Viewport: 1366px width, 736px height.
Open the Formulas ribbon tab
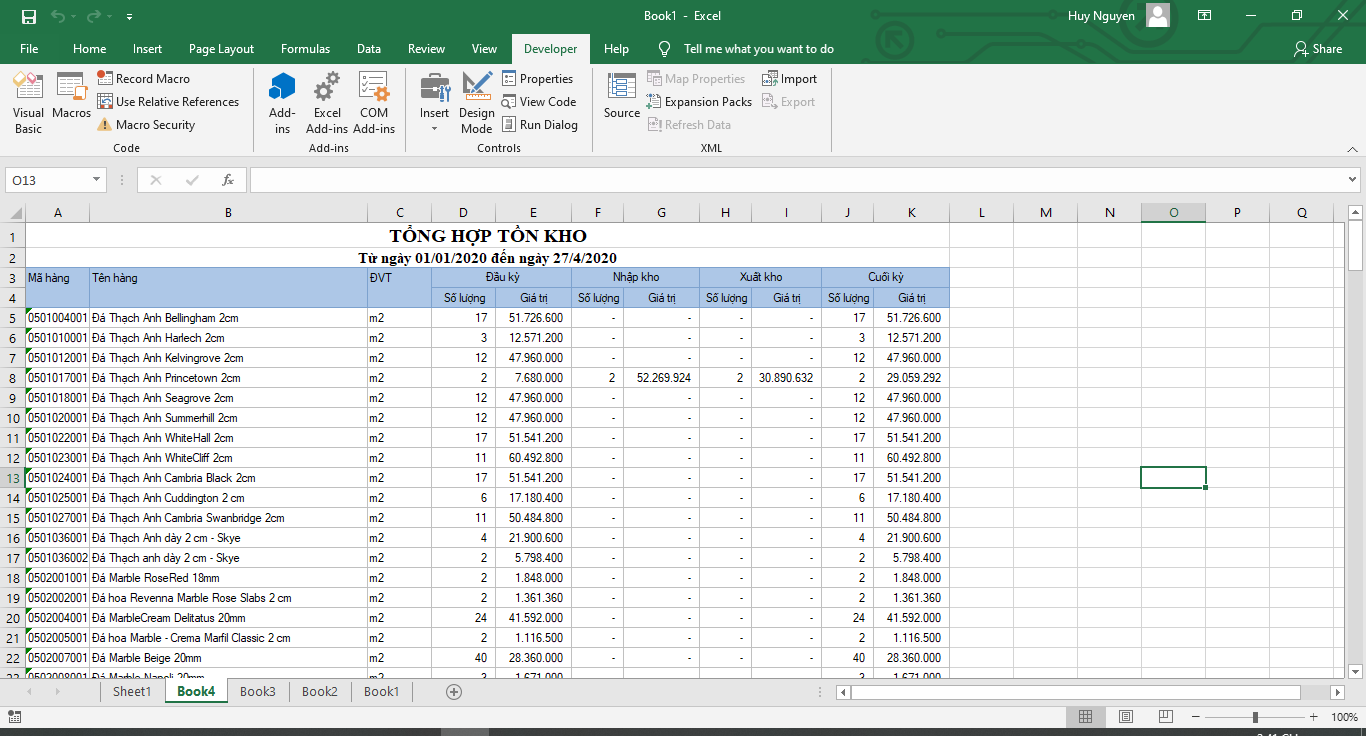[305, 49]
